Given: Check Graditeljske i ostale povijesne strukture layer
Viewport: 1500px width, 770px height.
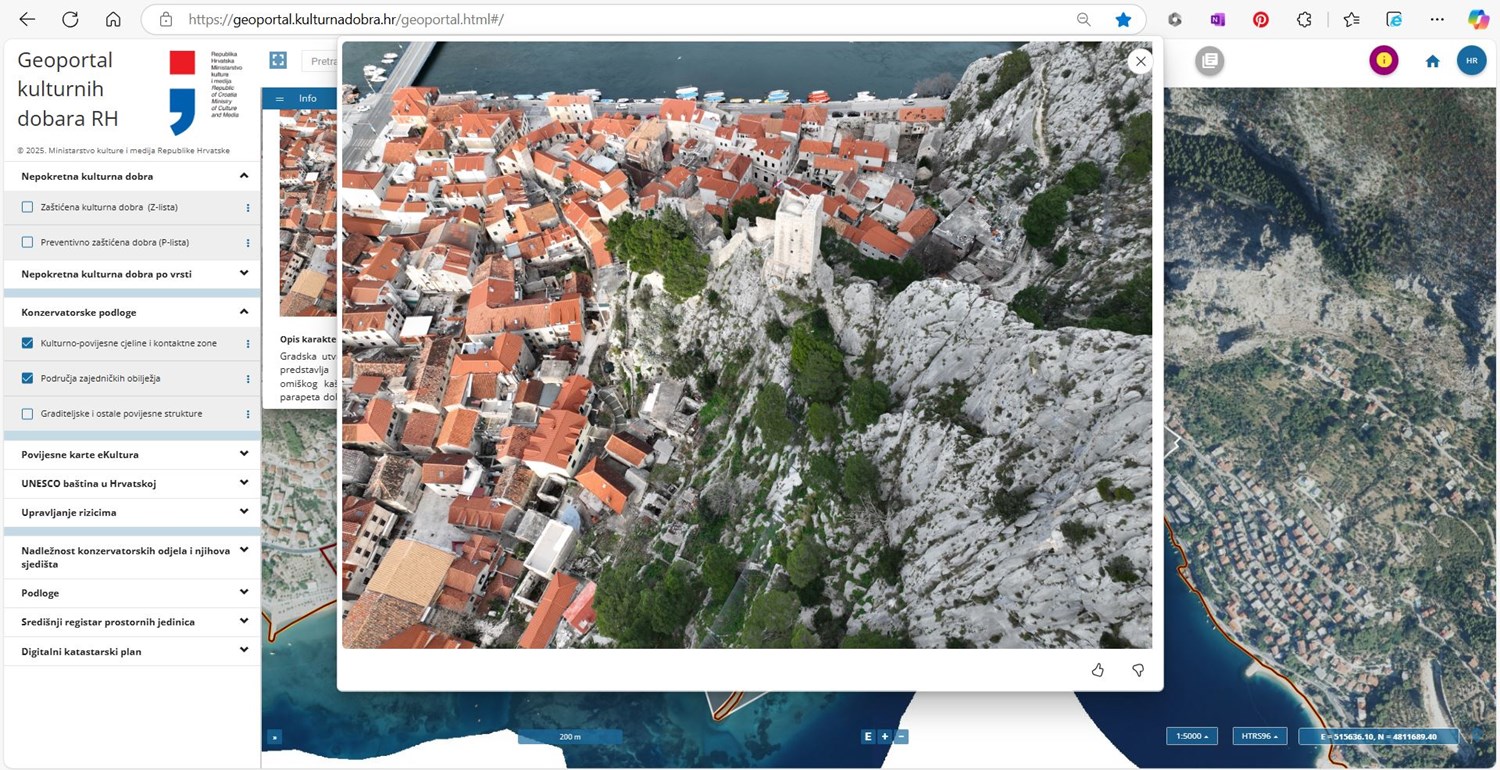Looking at the screenshot, I should 28,413.
